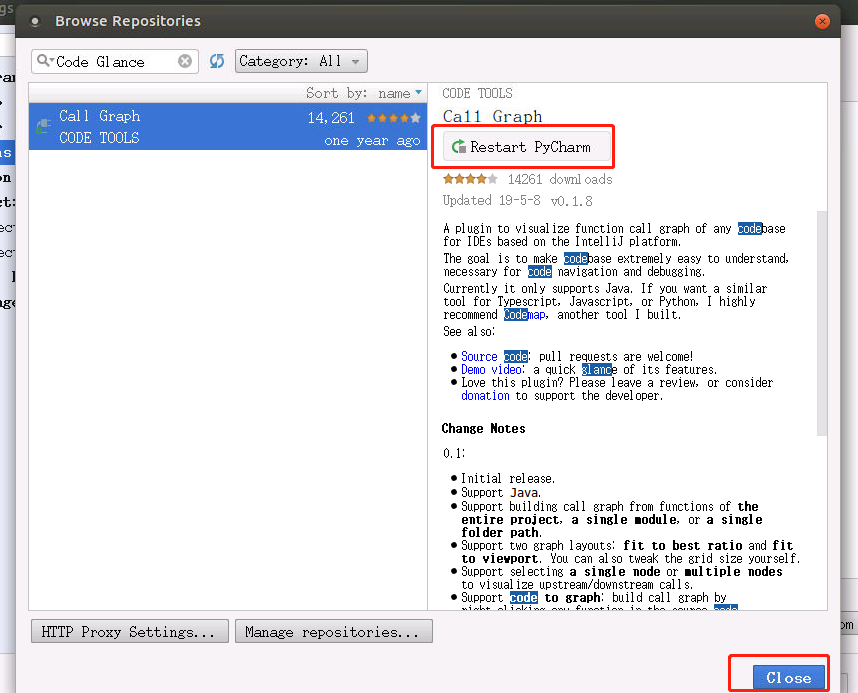
Task: Clear the plugin search field text
Action: click(x=185, y=61)
